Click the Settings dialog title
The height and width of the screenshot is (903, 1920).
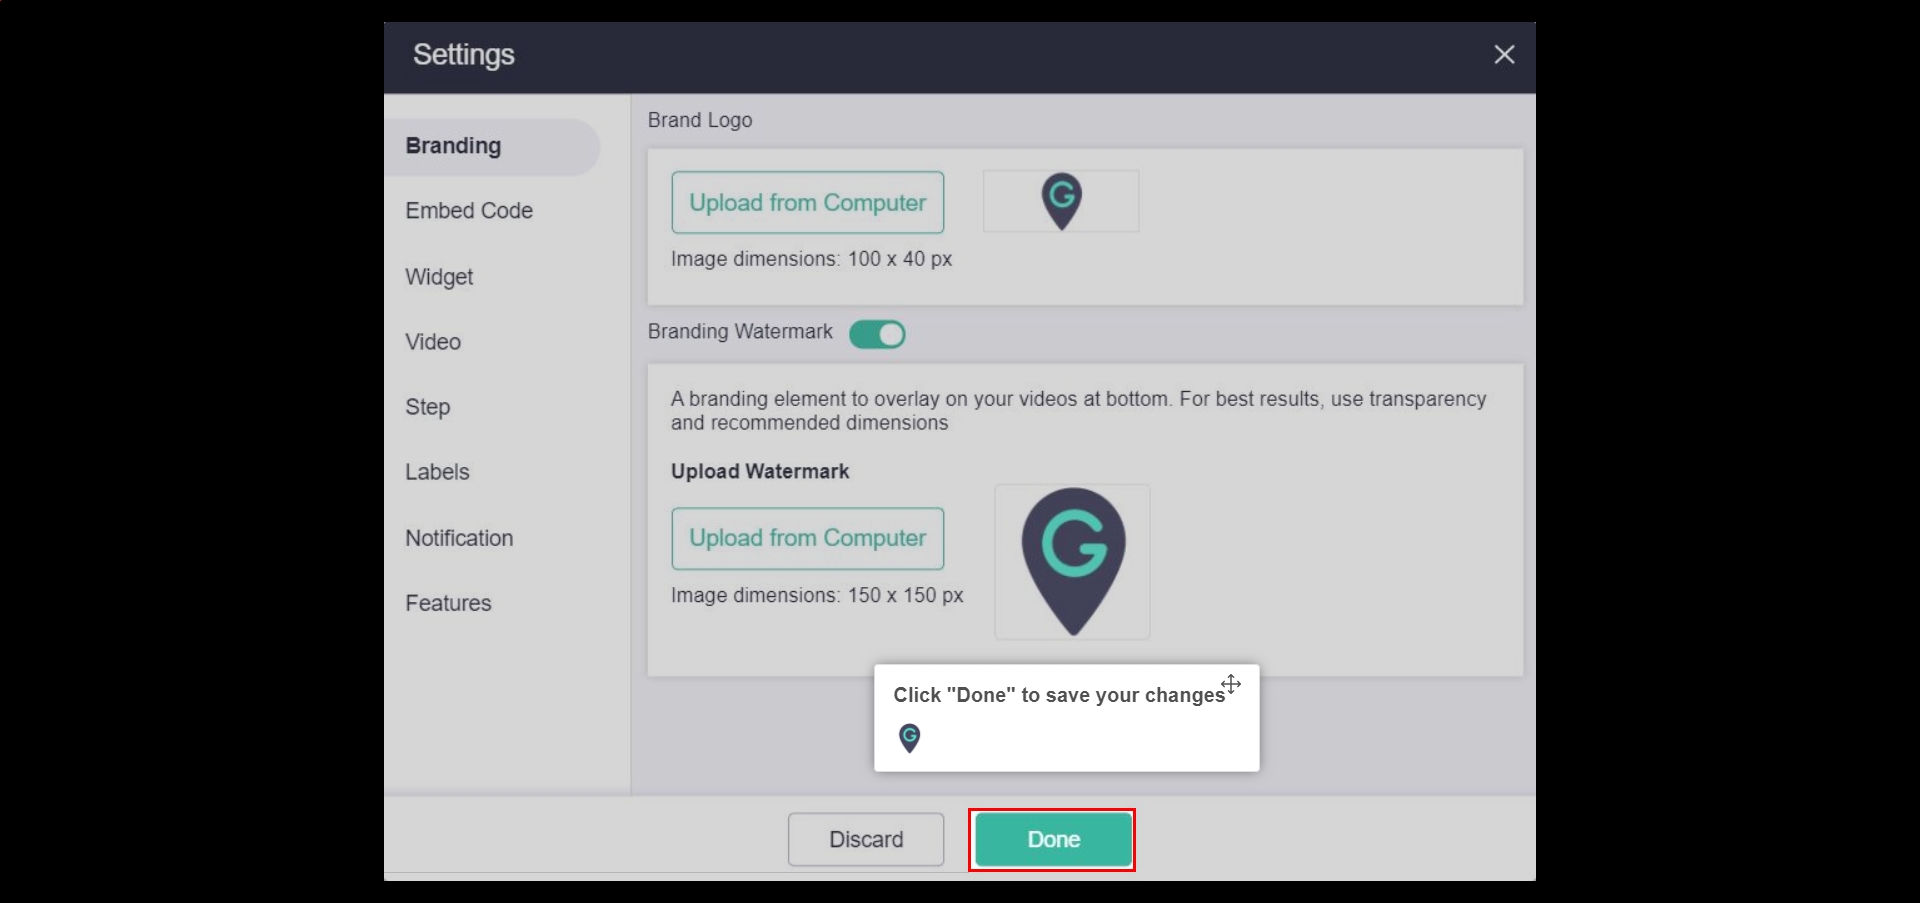464,54
